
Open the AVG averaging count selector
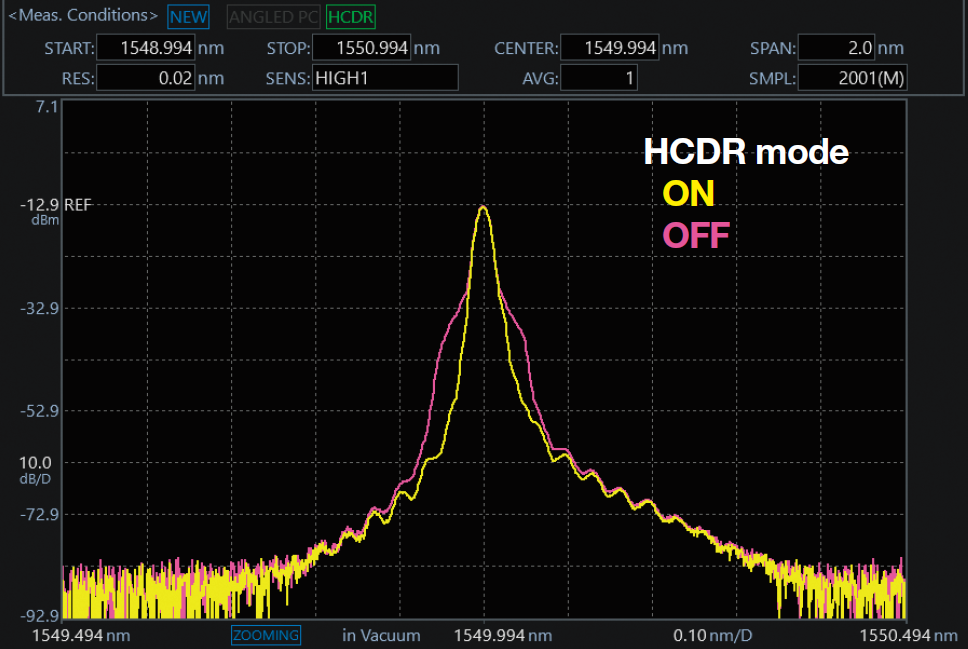[x=600, y=77]
